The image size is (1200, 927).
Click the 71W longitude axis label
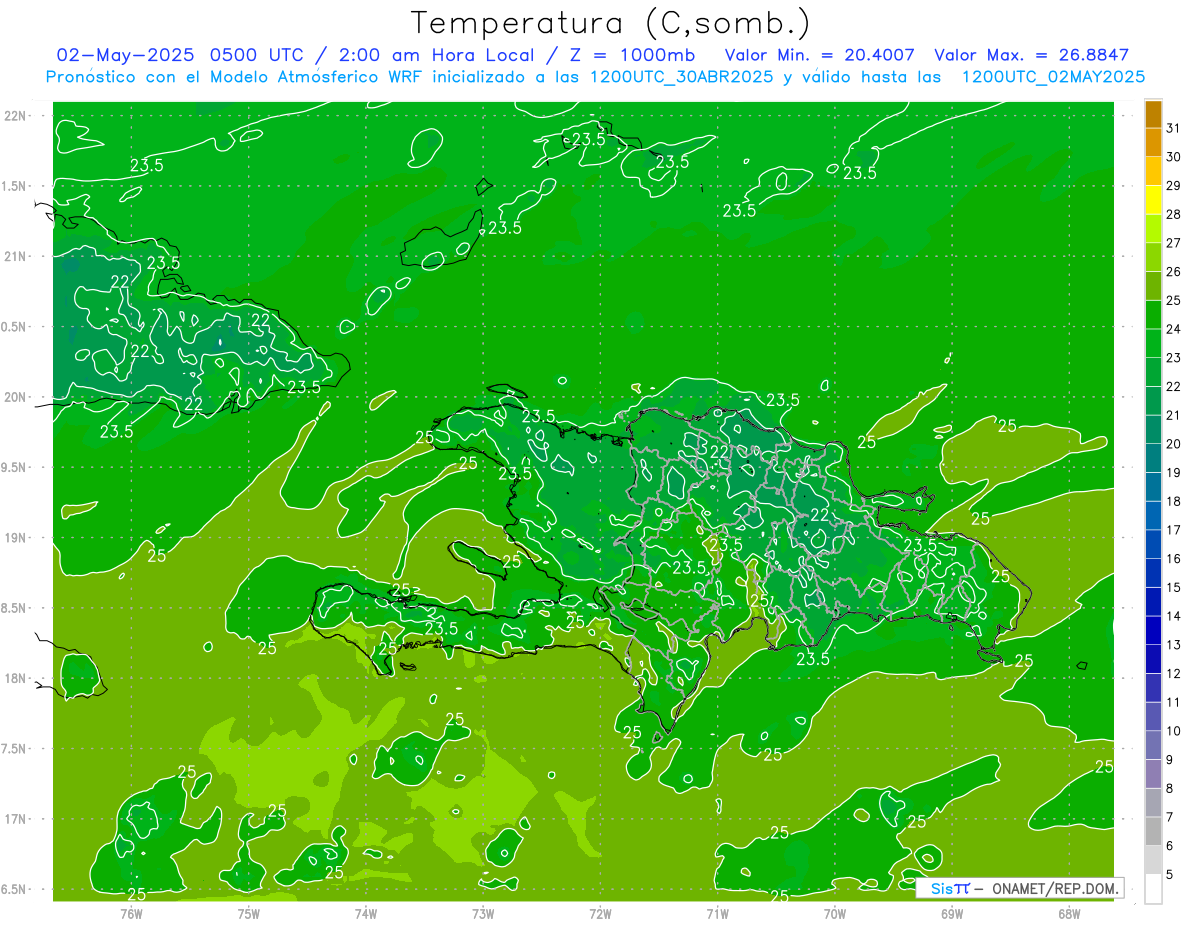717,914
